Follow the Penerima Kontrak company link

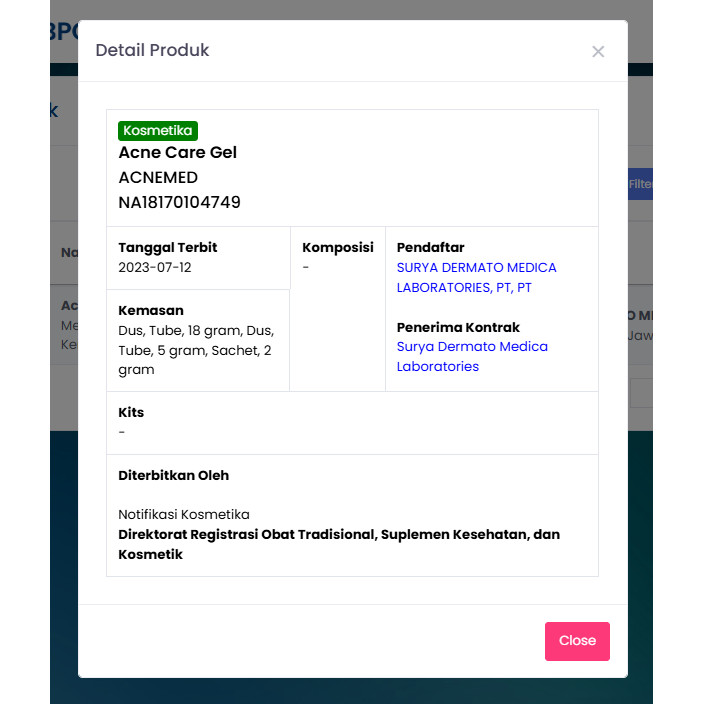472,356
